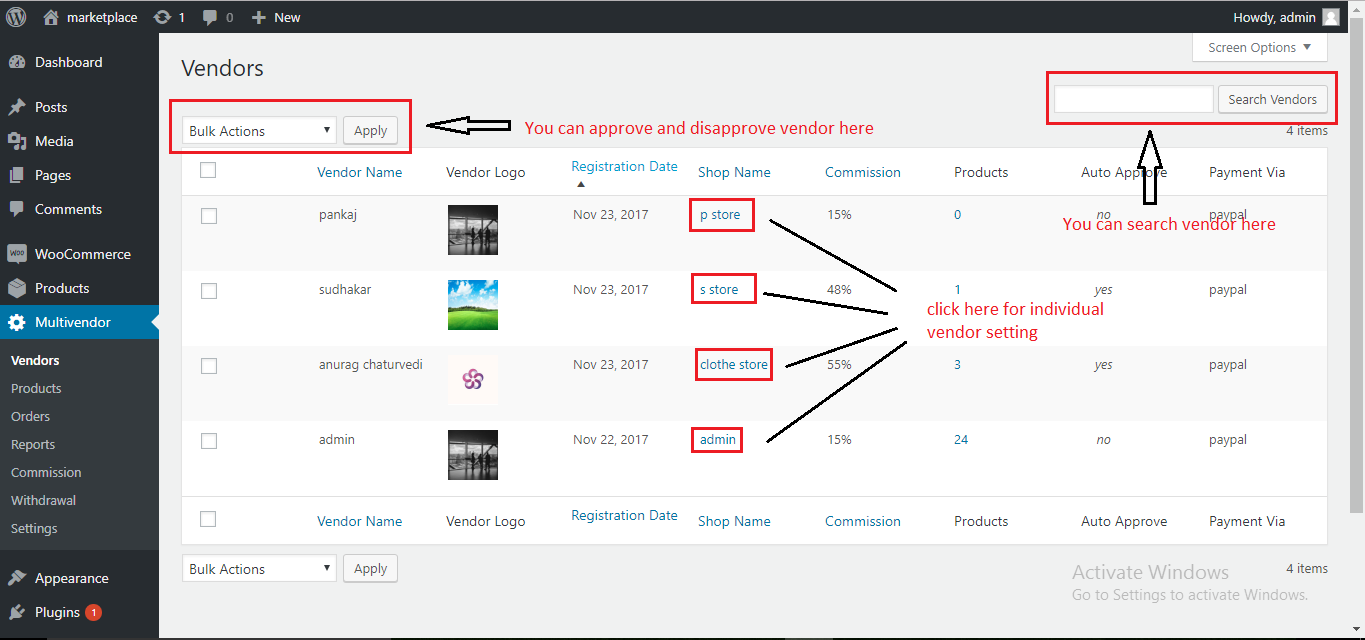Screen dimensions: 1365x640
Task: Click anurag chaturvedi's products count 3
Action: pos(957,365)
